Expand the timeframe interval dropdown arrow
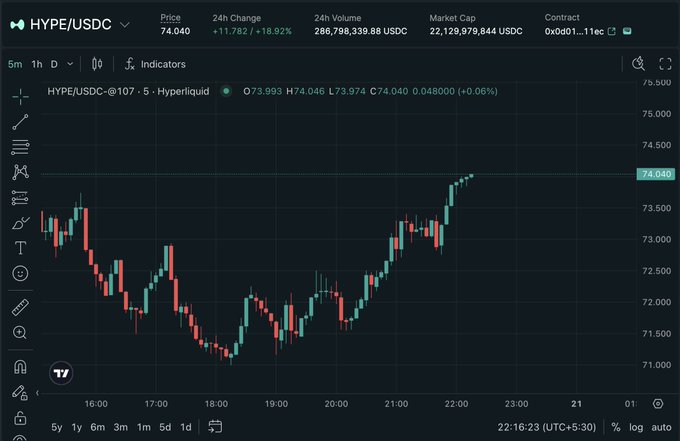This screenshot has height=441, width=680. pos(70,64)
